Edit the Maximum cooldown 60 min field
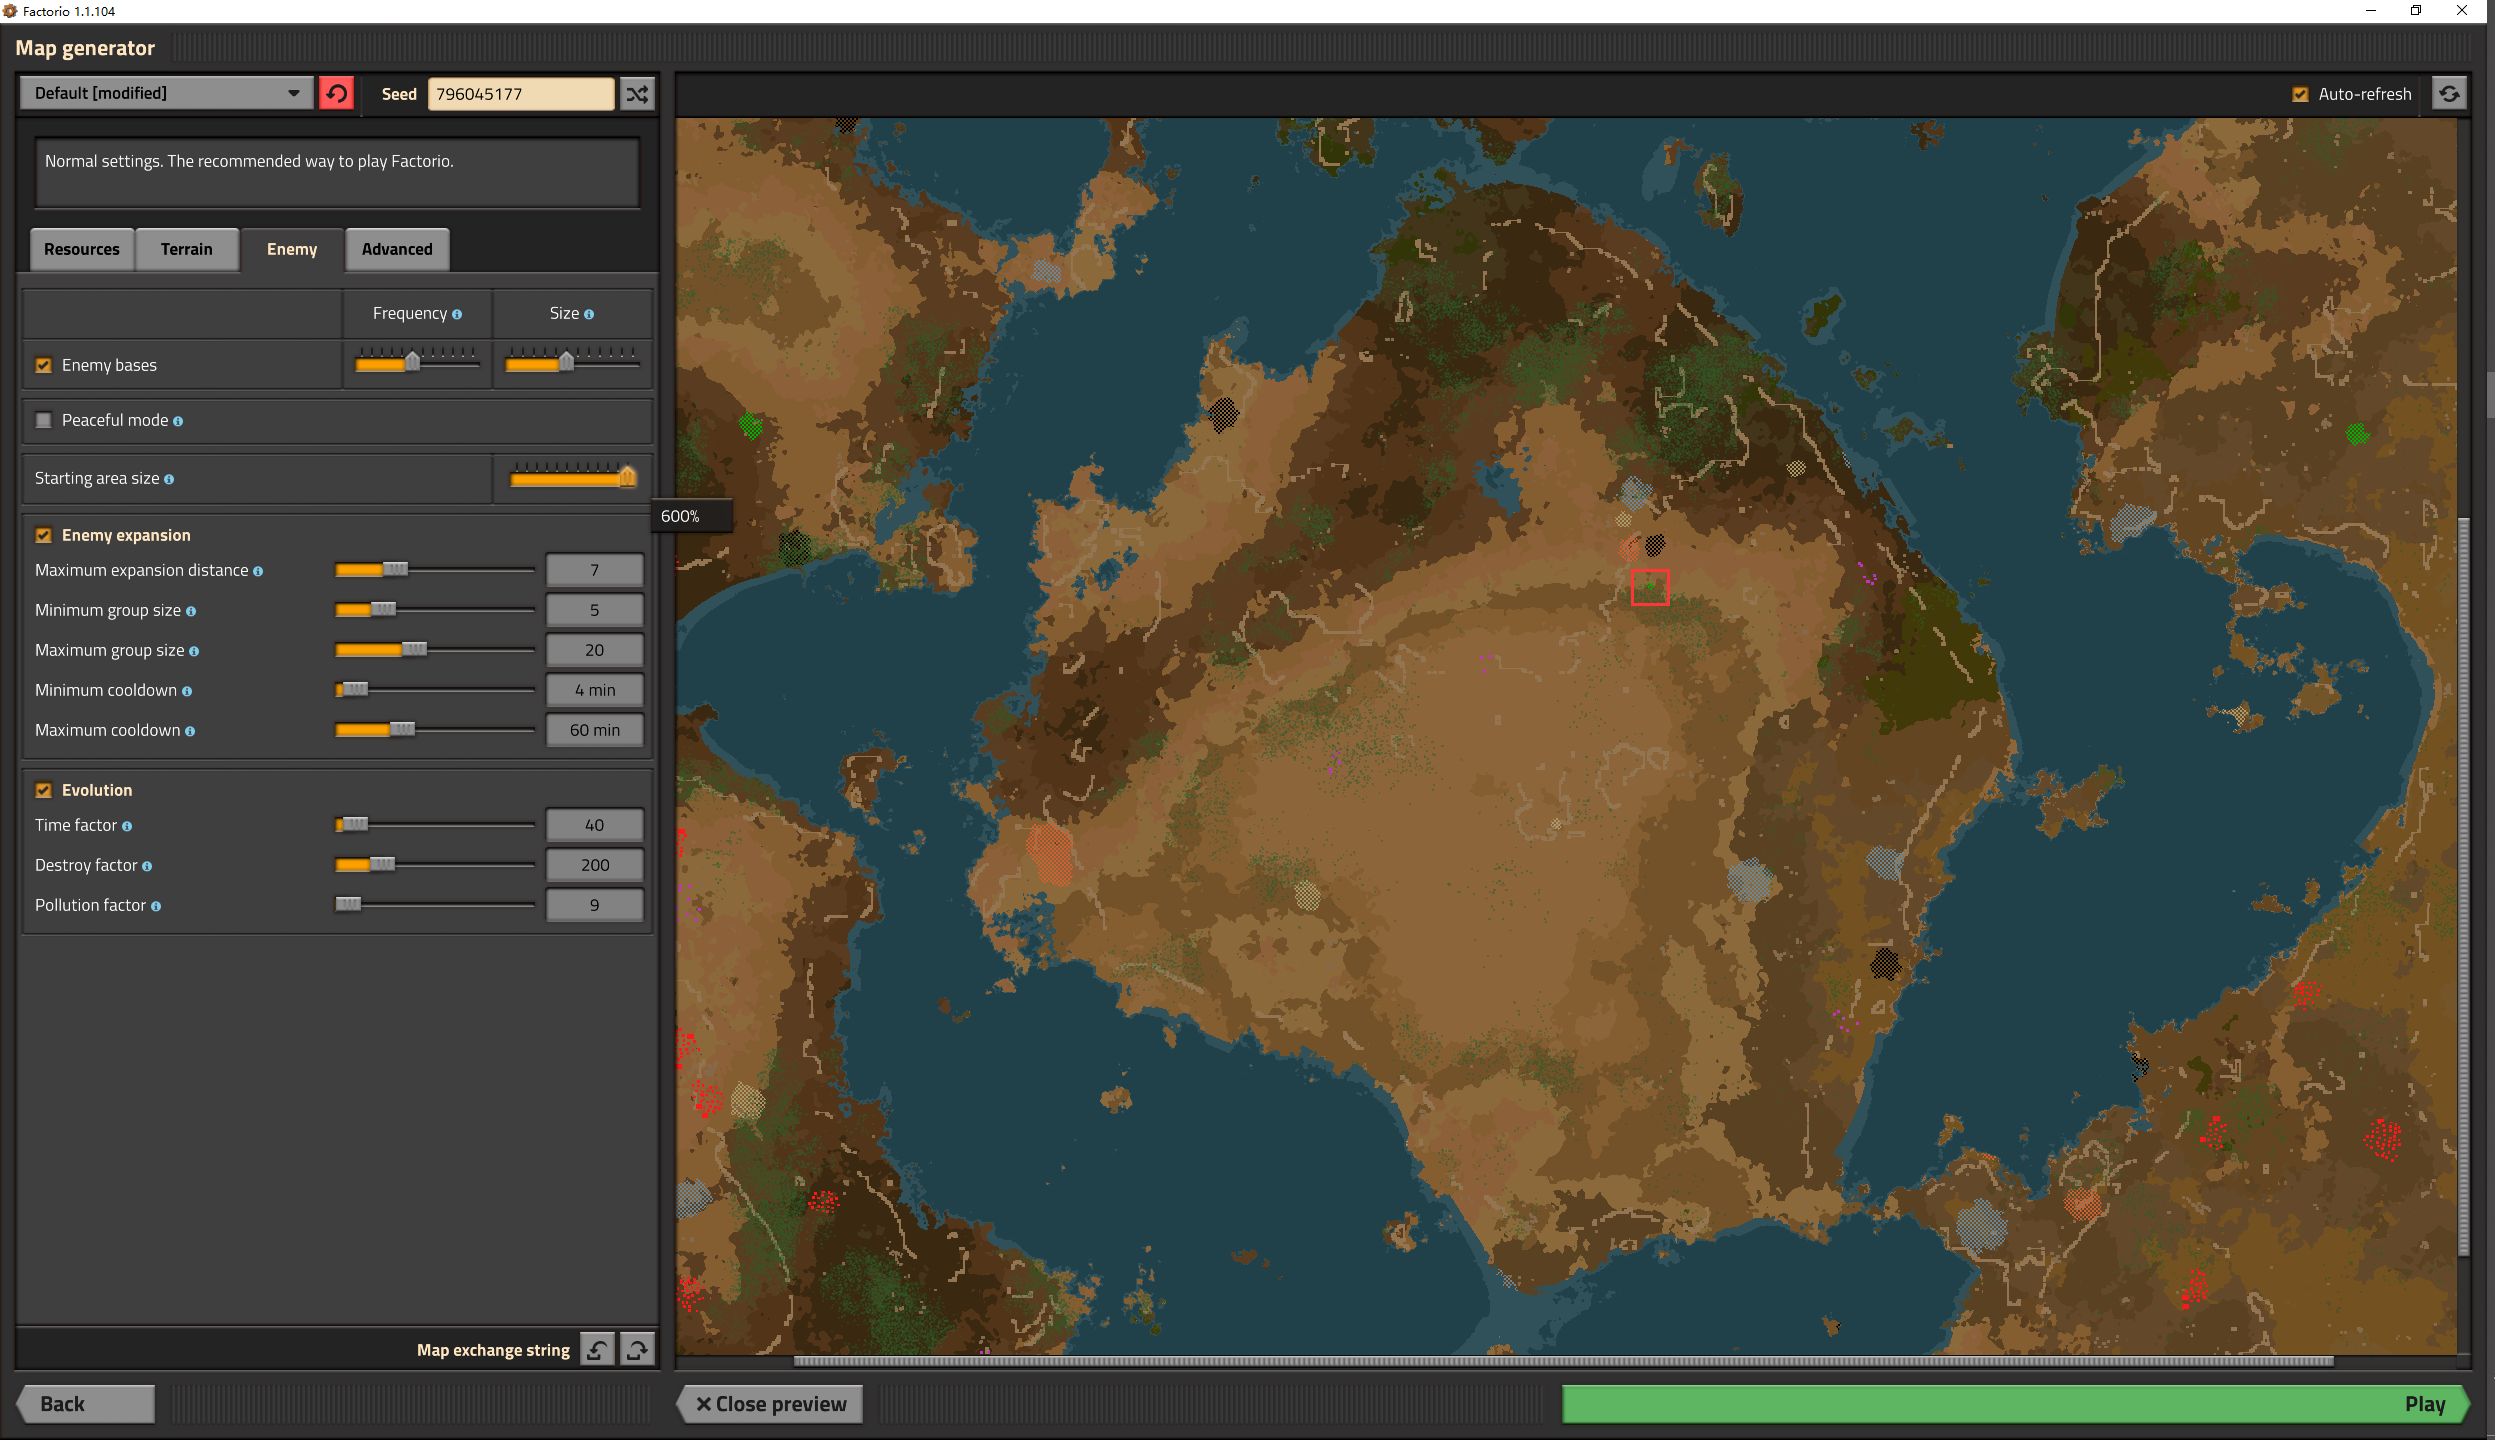The image size is (2495, 1440). click(x=594, y=730)
